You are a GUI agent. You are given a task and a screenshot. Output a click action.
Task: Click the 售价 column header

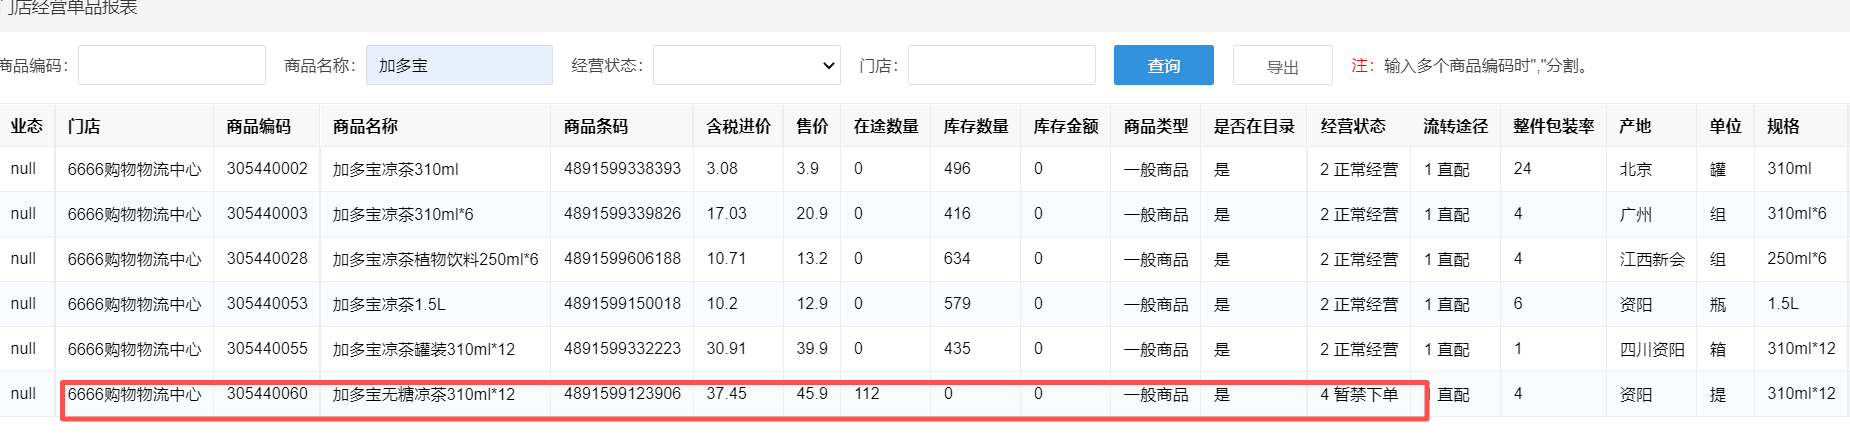(x=812, y=126)
